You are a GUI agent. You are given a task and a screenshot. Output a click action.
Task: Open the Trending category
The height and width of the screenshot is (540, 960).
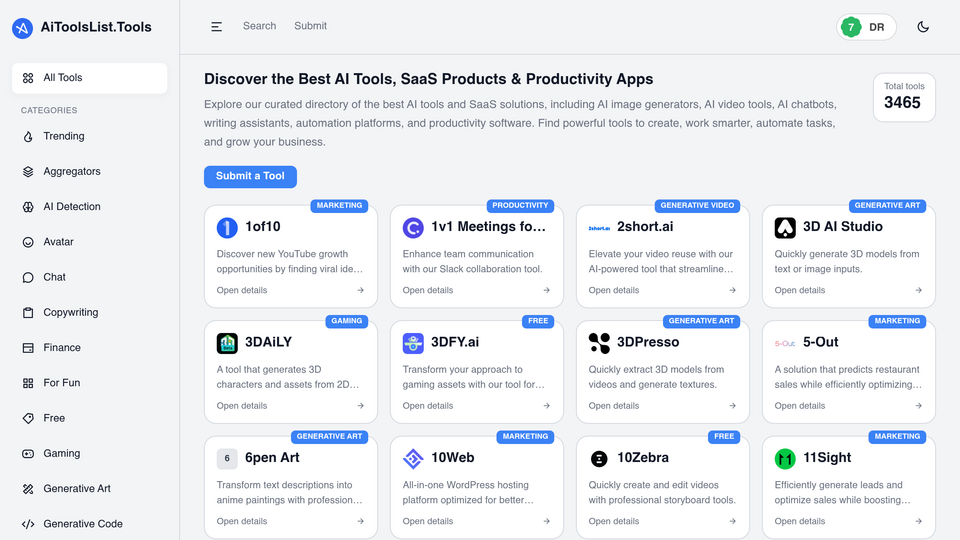click(89, 136)
